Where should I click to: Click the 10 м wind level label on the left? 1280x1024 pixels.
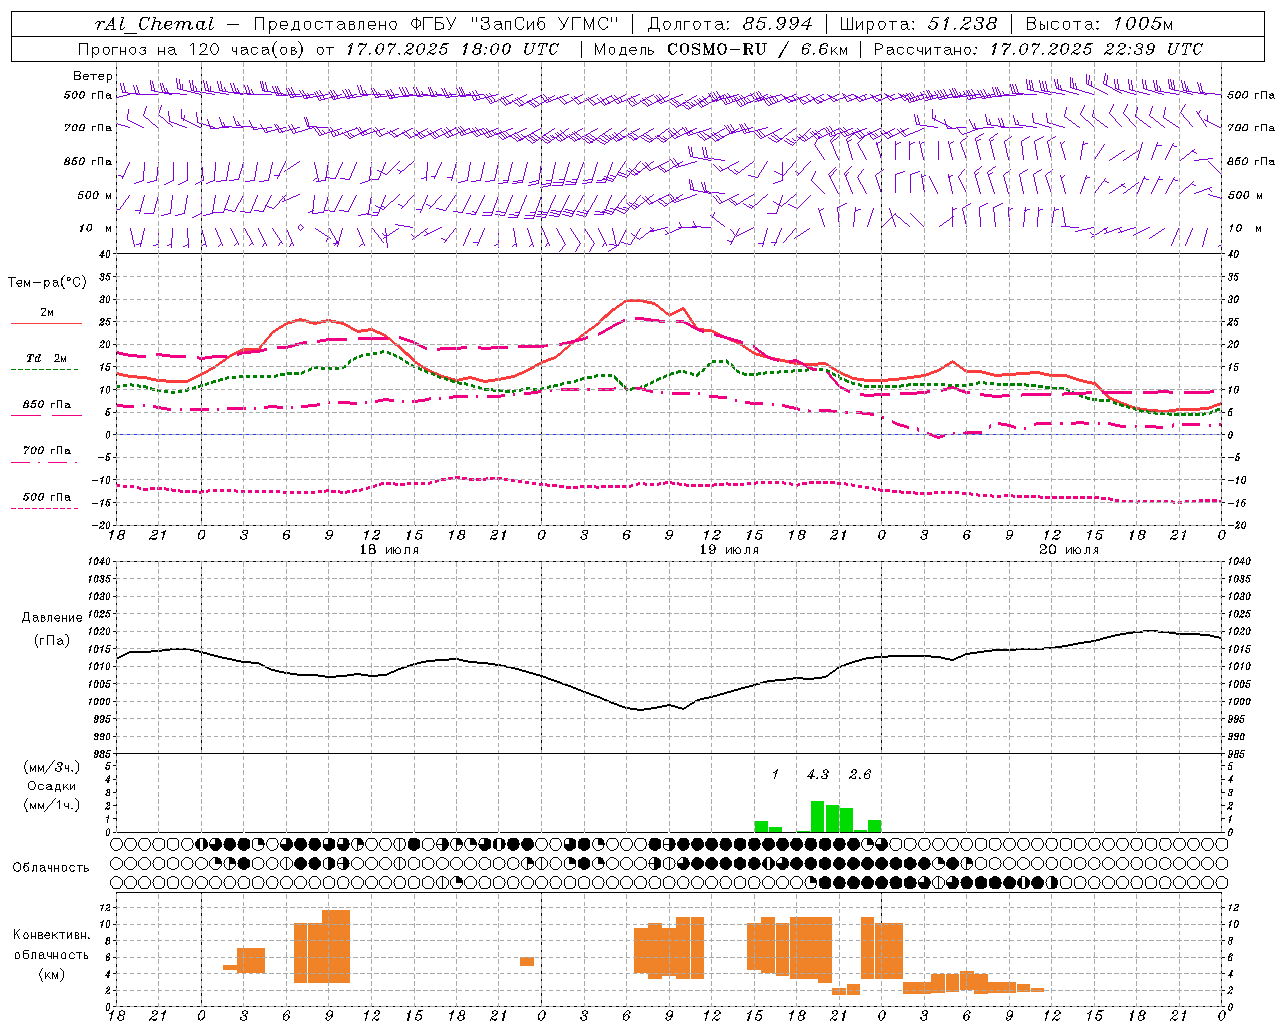coord(96,228)
